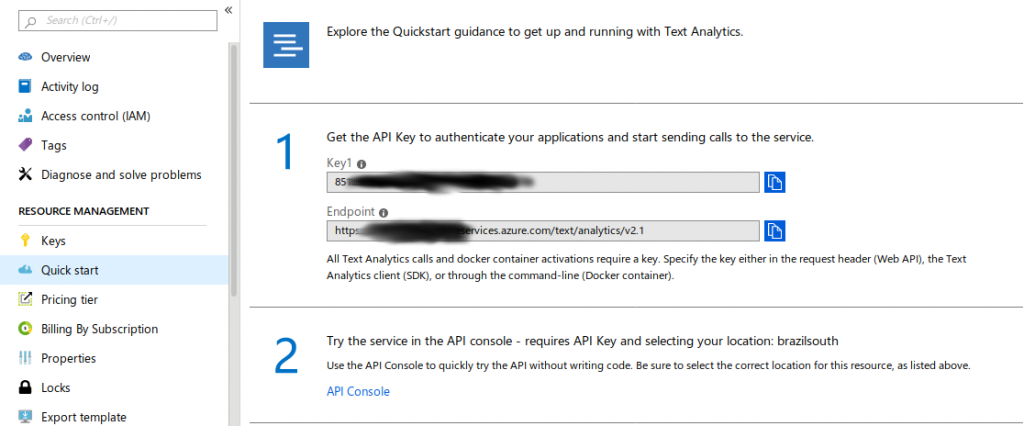Click the Billing By Subscription icon

(x=25, y=329)
